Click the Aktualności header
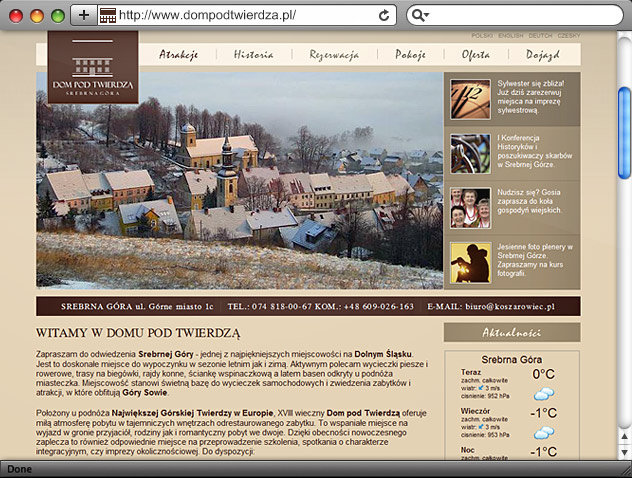The width and height of the screenshot is (632, 478). (512, 333)
